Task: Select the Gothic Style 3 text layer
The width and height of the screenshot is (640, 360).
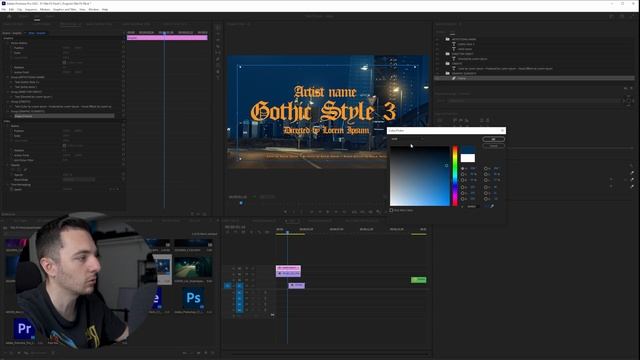Action: click(x=466, y=44)
